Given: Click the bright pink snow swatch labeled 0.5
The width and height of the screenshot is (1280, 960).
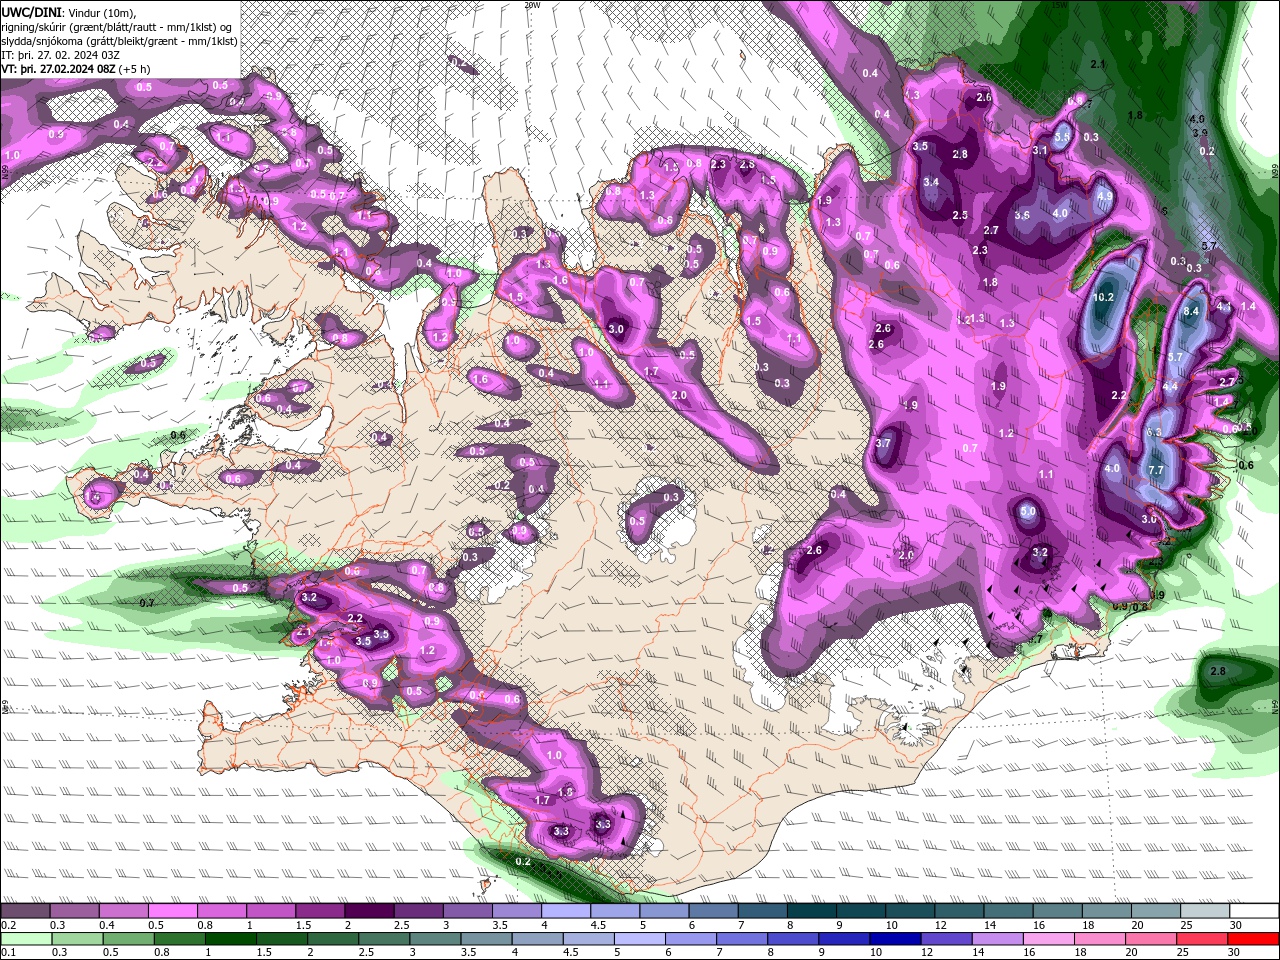Looking at the screenshot, I should pyautogui.click(x=172, y=911).
